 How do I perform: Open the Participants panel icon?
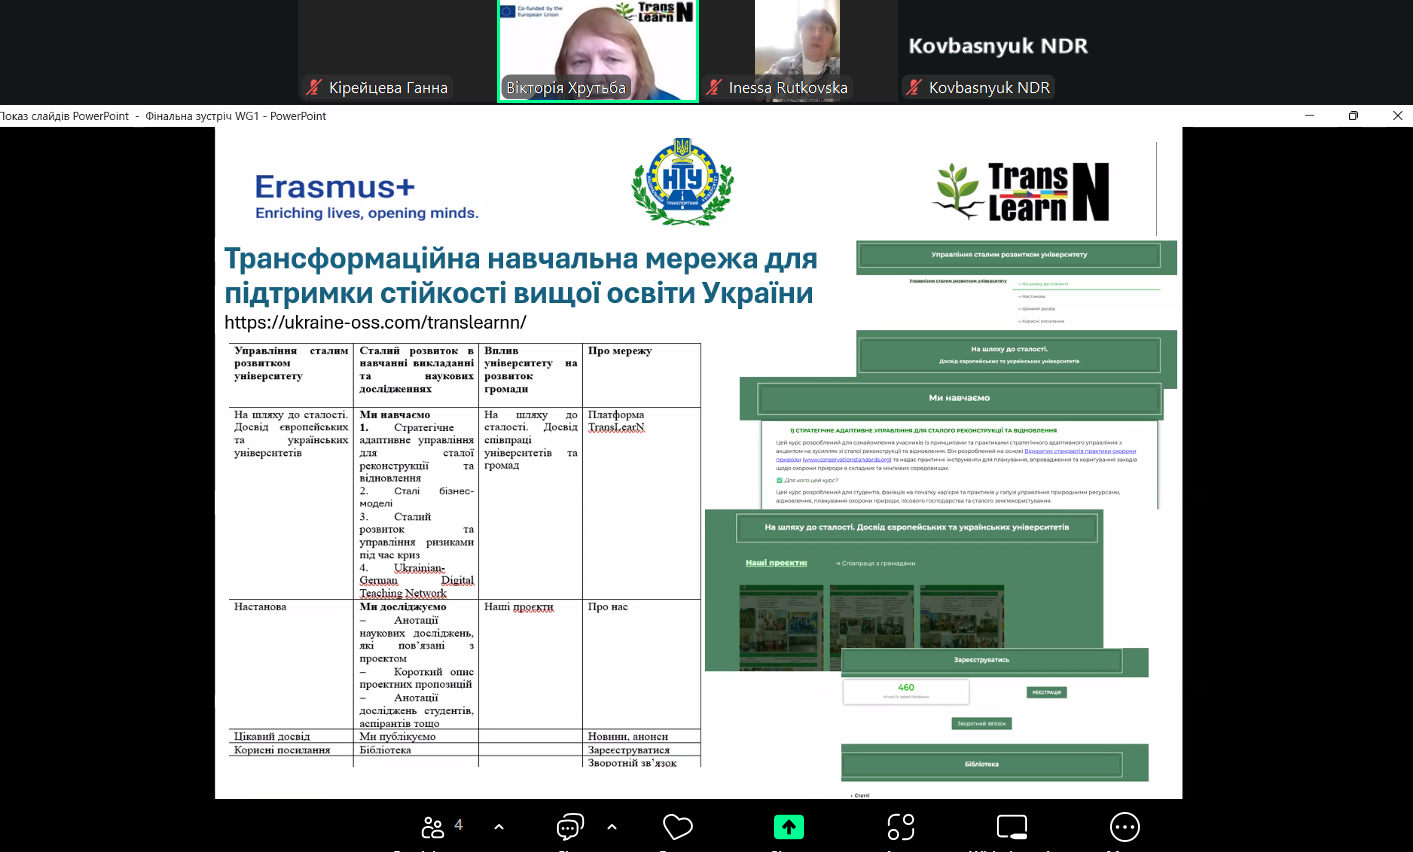pos(433,827)
